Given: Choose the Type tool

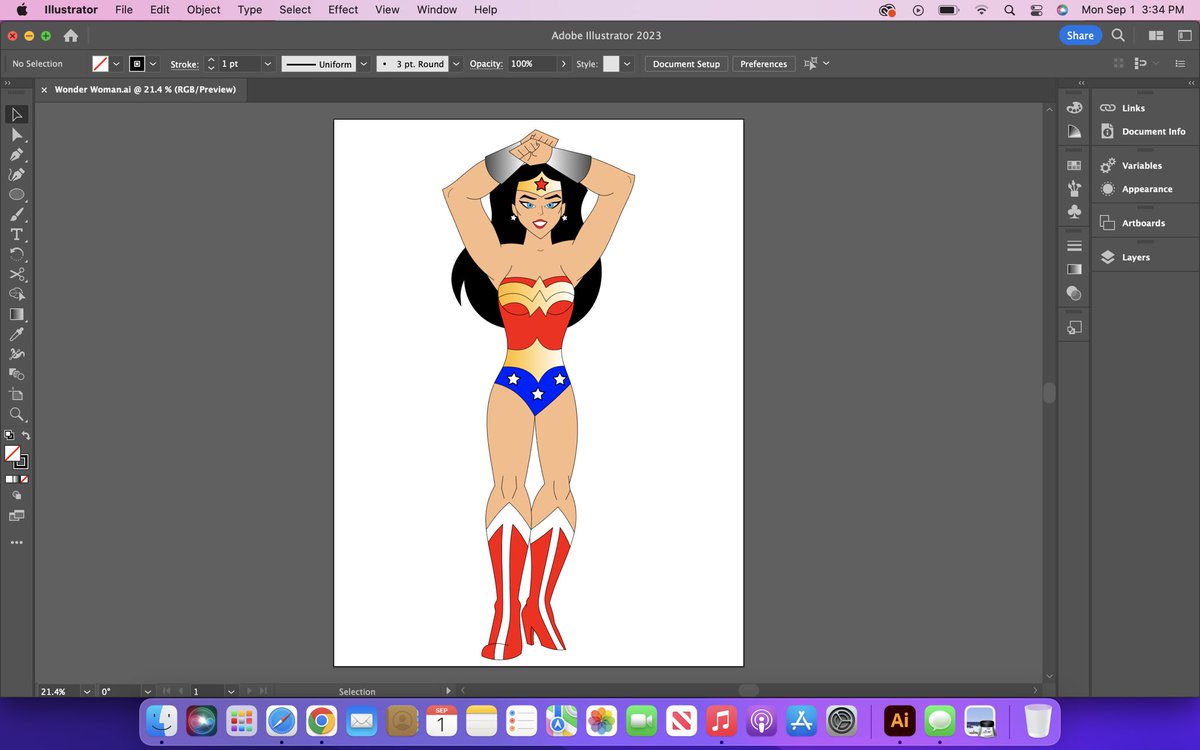Looking at the screenshot, I should point(17,234).
